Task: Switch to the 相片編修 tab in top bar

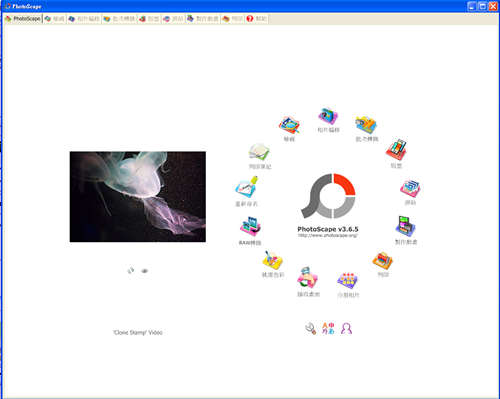Action: tap(84, 19)
